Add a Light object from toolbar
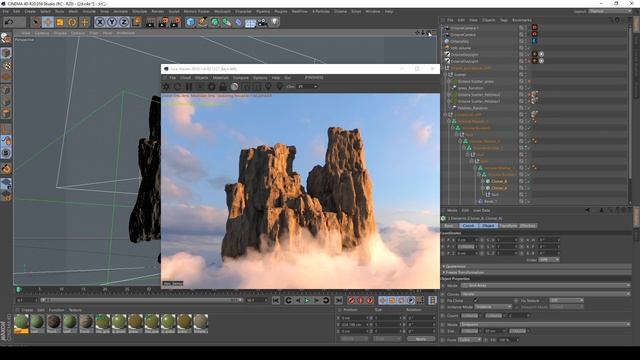This screenshot has height=360, width=640. 274,22
